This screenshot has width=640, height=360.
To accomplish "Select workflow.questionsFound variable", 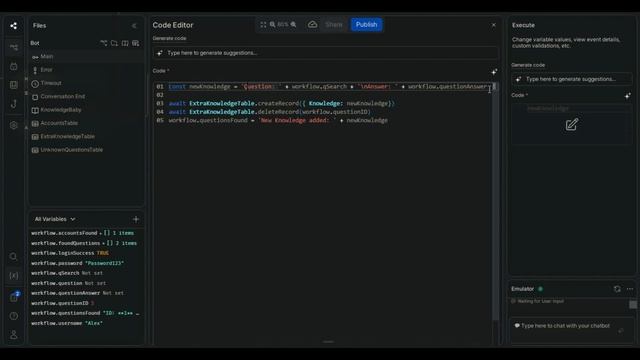I will tap(85, 313).
